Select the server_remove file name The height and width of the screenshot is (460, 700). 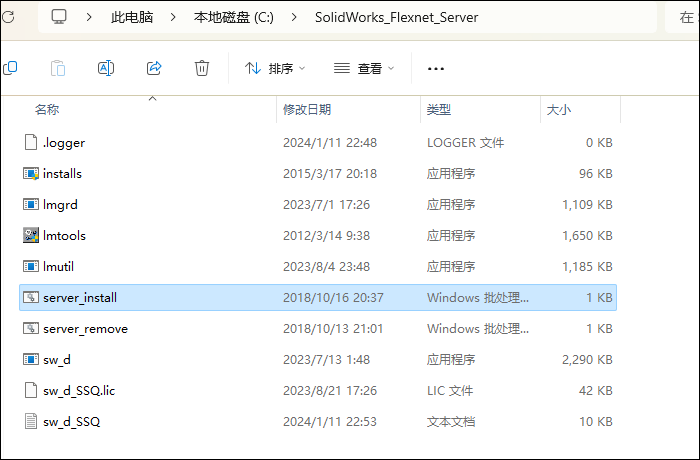(x=86, y=329)
